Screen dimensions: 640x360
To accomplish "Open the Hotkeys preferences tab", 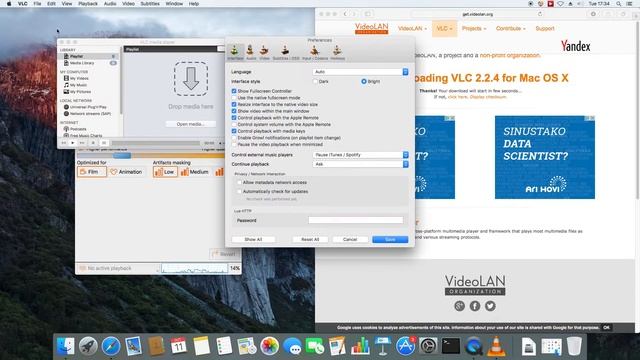I will tap(337, 53).
